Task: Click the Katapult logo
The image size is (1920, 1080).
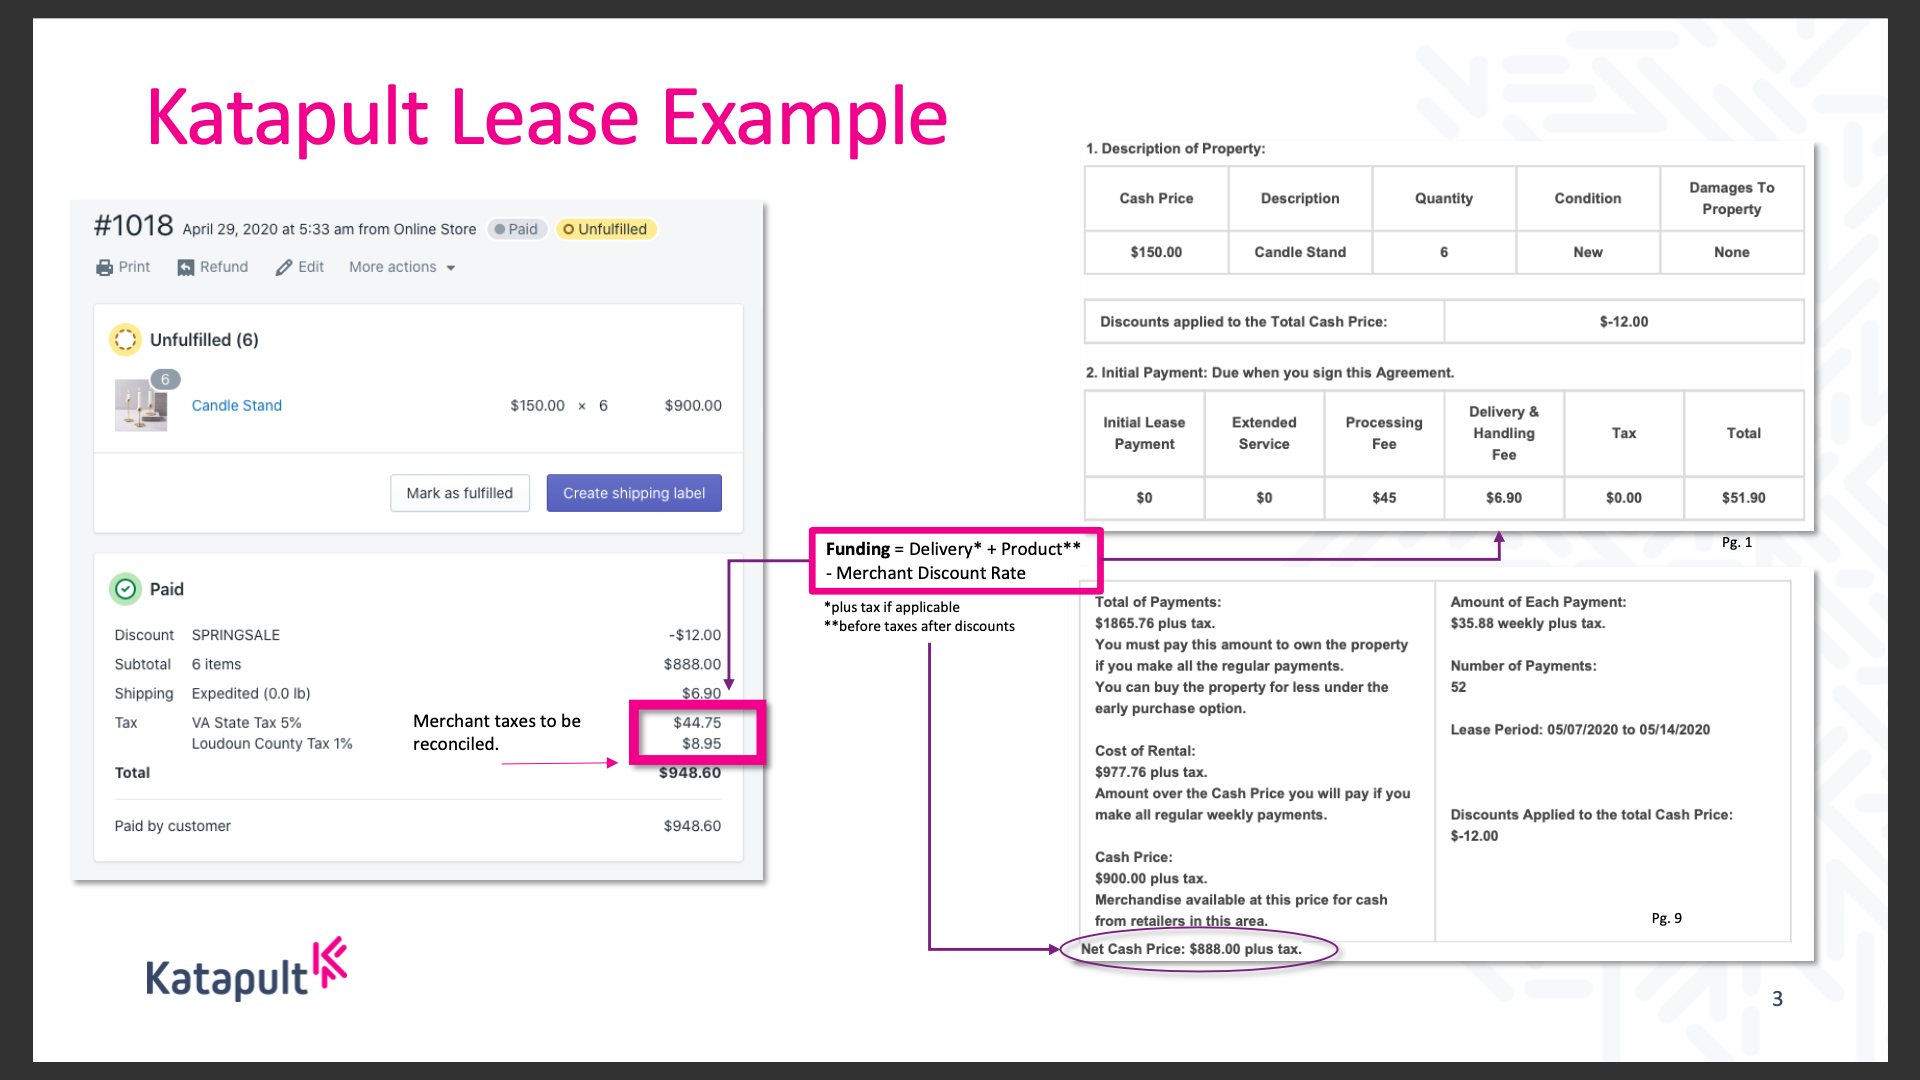Action: [x=246, y=969]
